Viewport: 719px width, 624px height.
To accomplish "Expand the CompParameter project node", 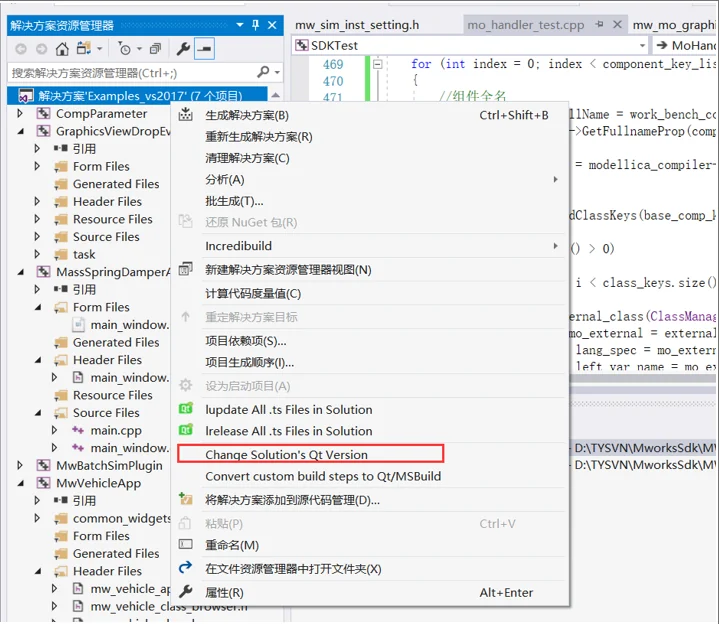I will tap(20, 113).
